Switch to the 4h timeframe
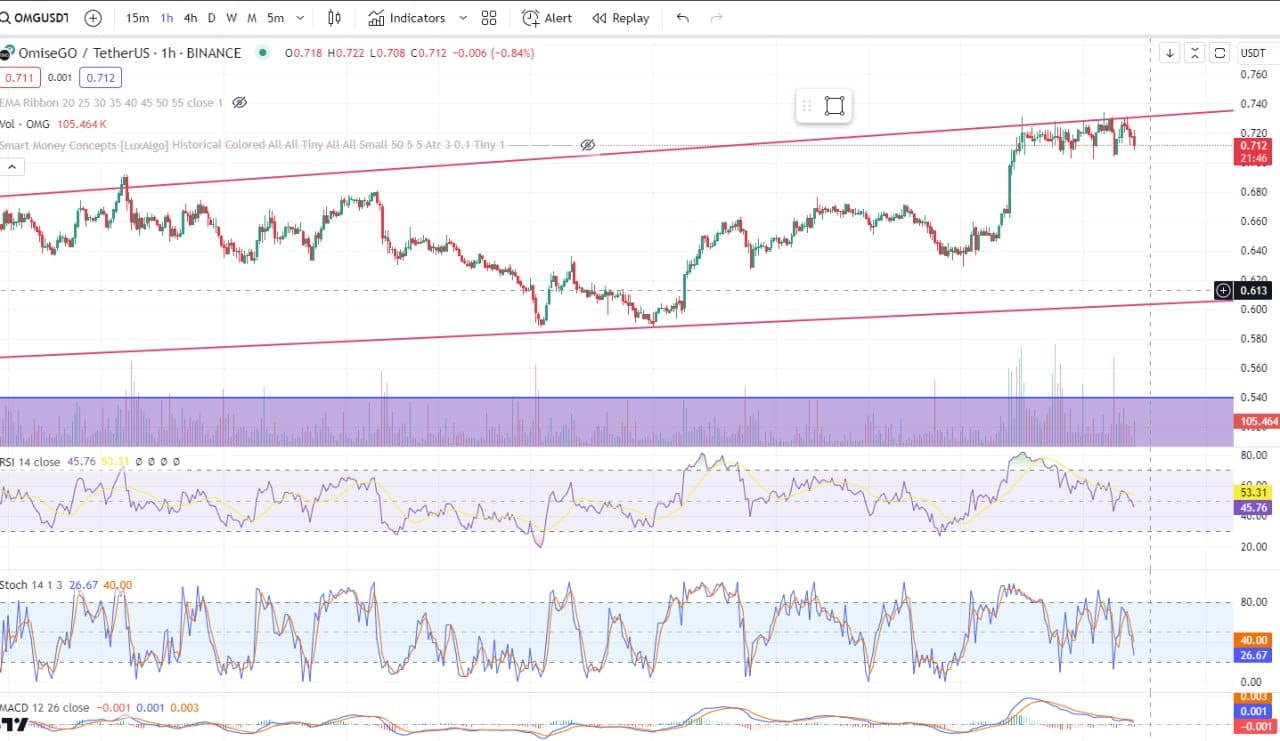 click(x=190, y=17)
